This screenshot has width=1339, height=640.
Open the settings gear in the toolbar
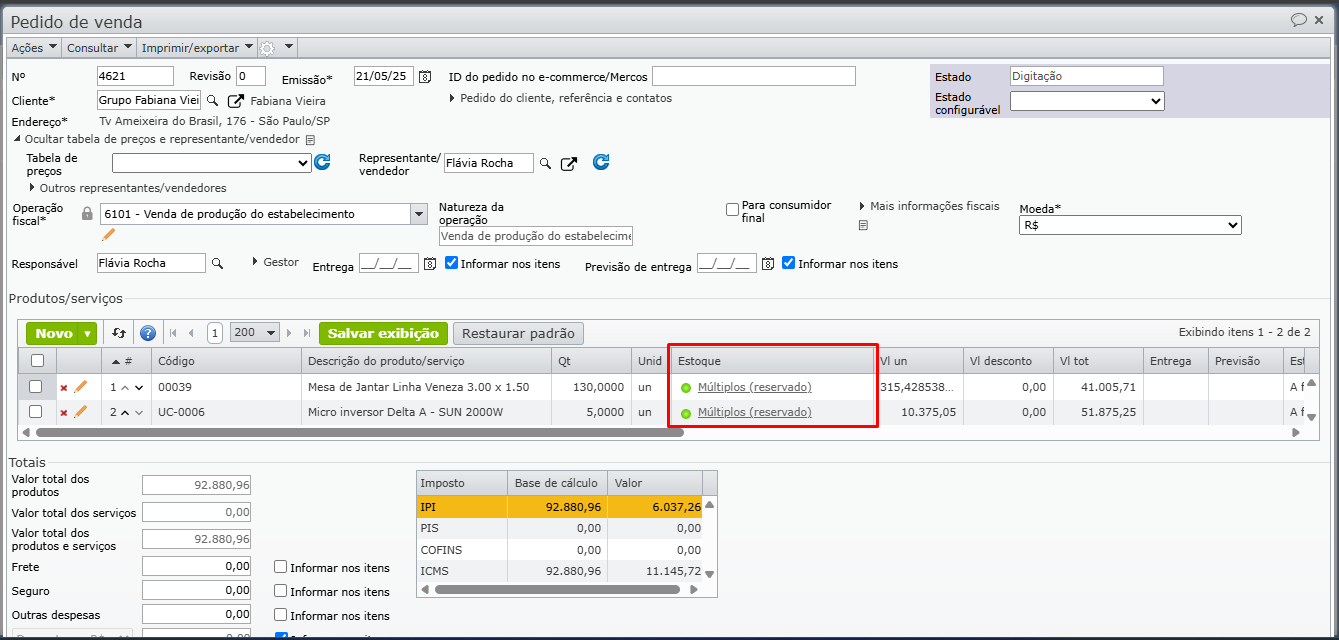267,47
